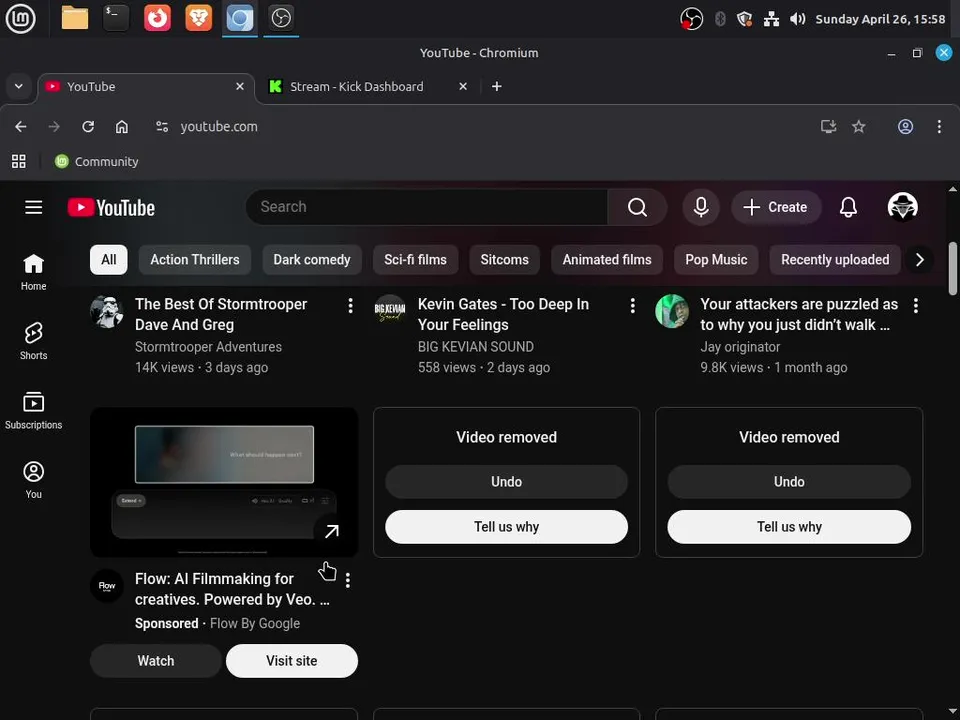The width and height of the screenshot is (960, 720).
Task: Switch to the Chromium panel window
Action: coord(239,18)
